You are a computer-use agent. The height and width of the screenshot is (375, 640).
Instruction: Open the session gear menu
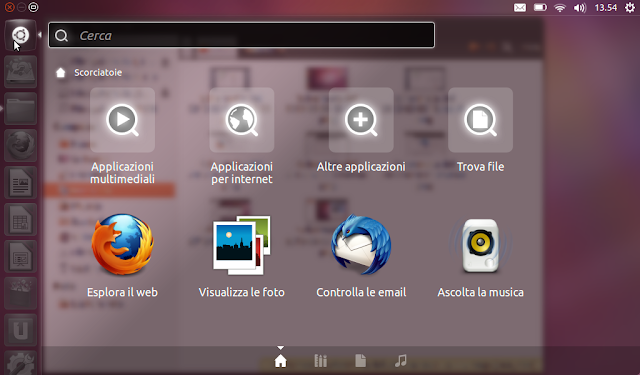coord(630,7)
